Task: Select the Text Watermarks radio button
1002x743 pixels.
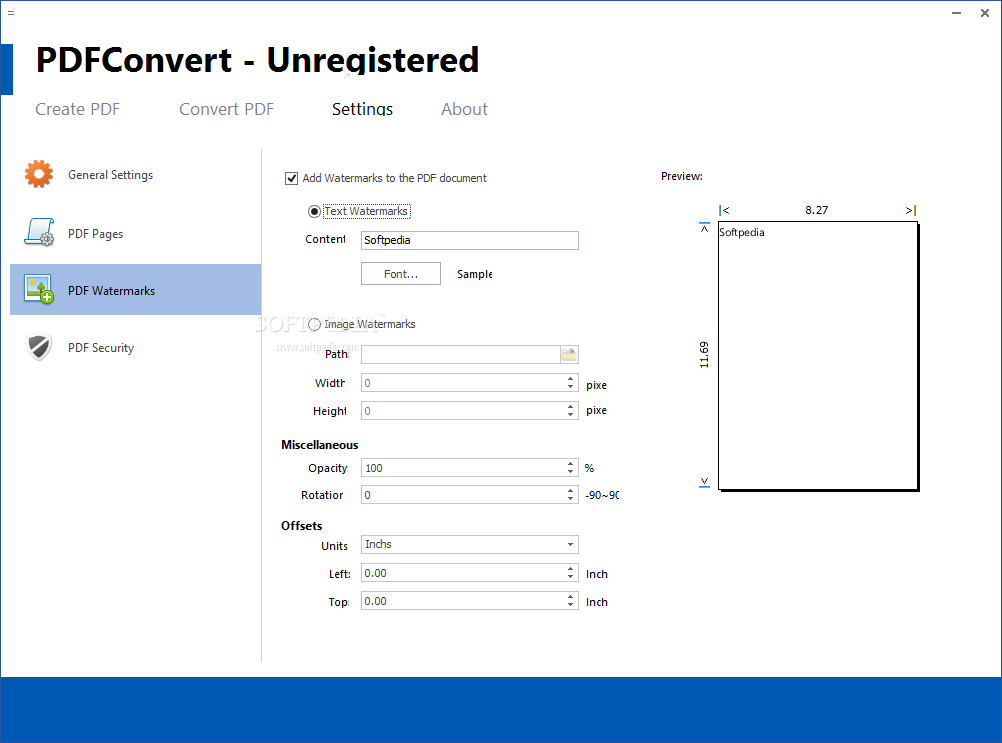Action: tap(314, 211)
